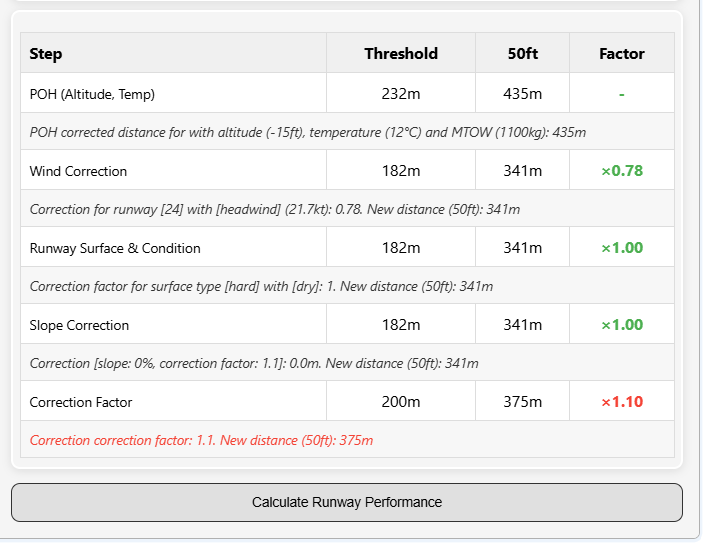
Task: Click the 375m Correction Factor 50ft value
Action: [522, 402]
